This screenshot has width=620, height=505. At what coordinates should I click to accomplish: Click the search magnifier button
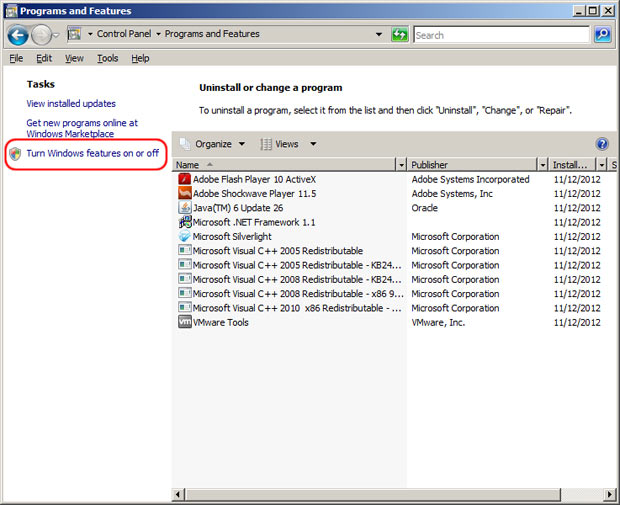pos(603,34)
